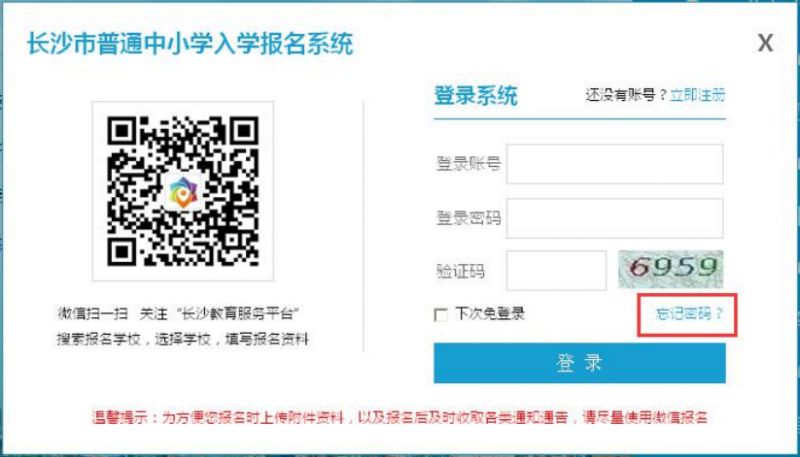Enable the 下次免登录 checkbox
The image size is (800, 457).
pyautogui.click(x=440, y=315)
